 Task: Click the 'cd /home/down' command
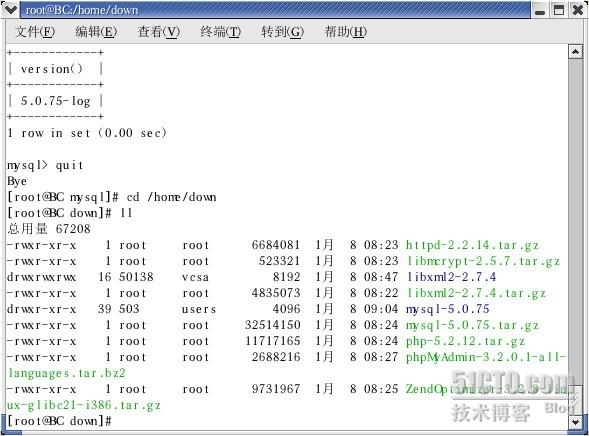pos(171,197)
